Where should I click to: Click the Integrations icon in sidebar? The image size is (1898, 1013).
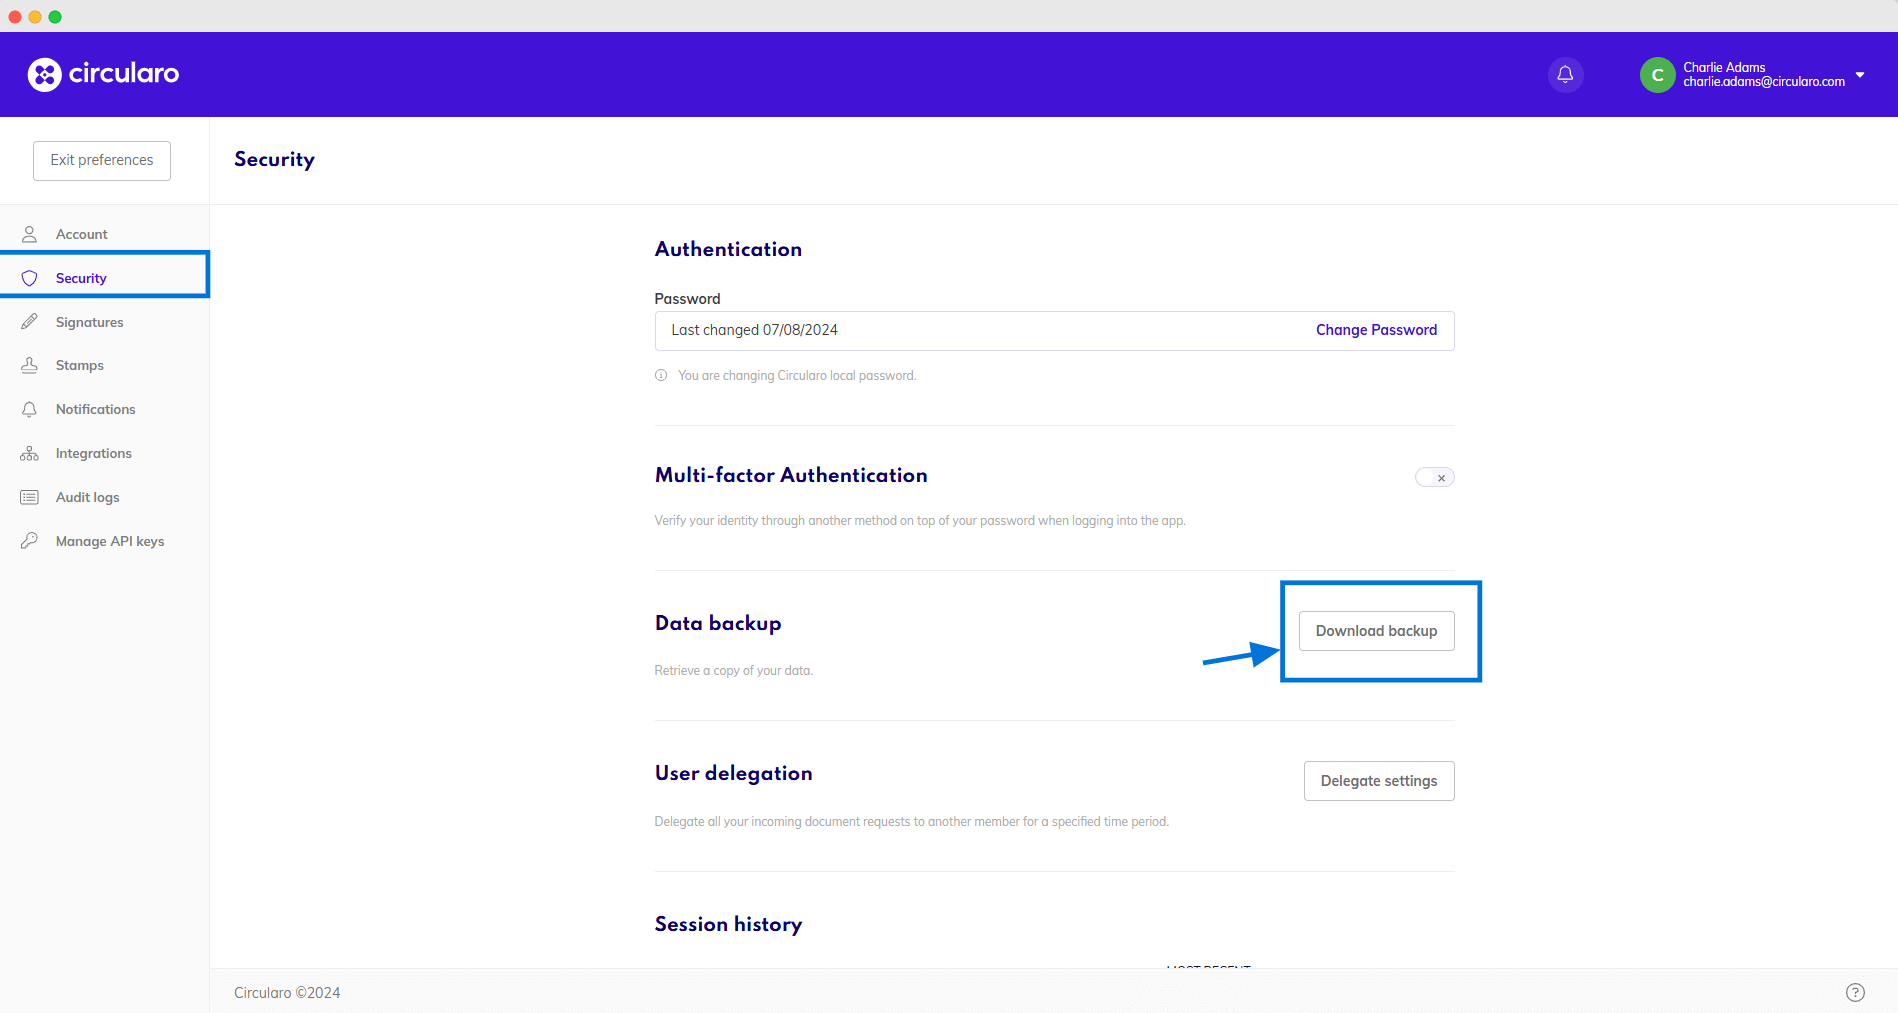pyautogui.click(x=30, y=454)
